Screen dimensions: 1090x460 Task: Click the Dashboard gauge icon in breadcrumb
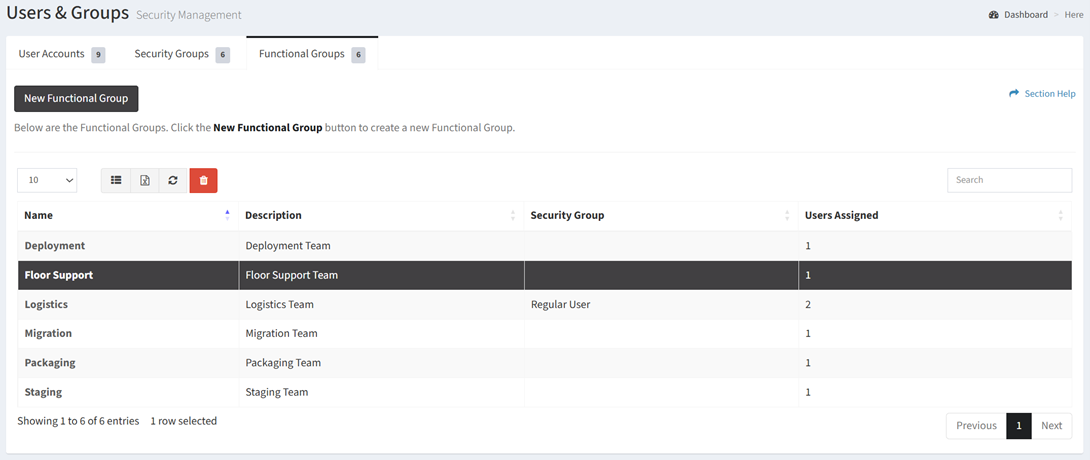(993, 15)
